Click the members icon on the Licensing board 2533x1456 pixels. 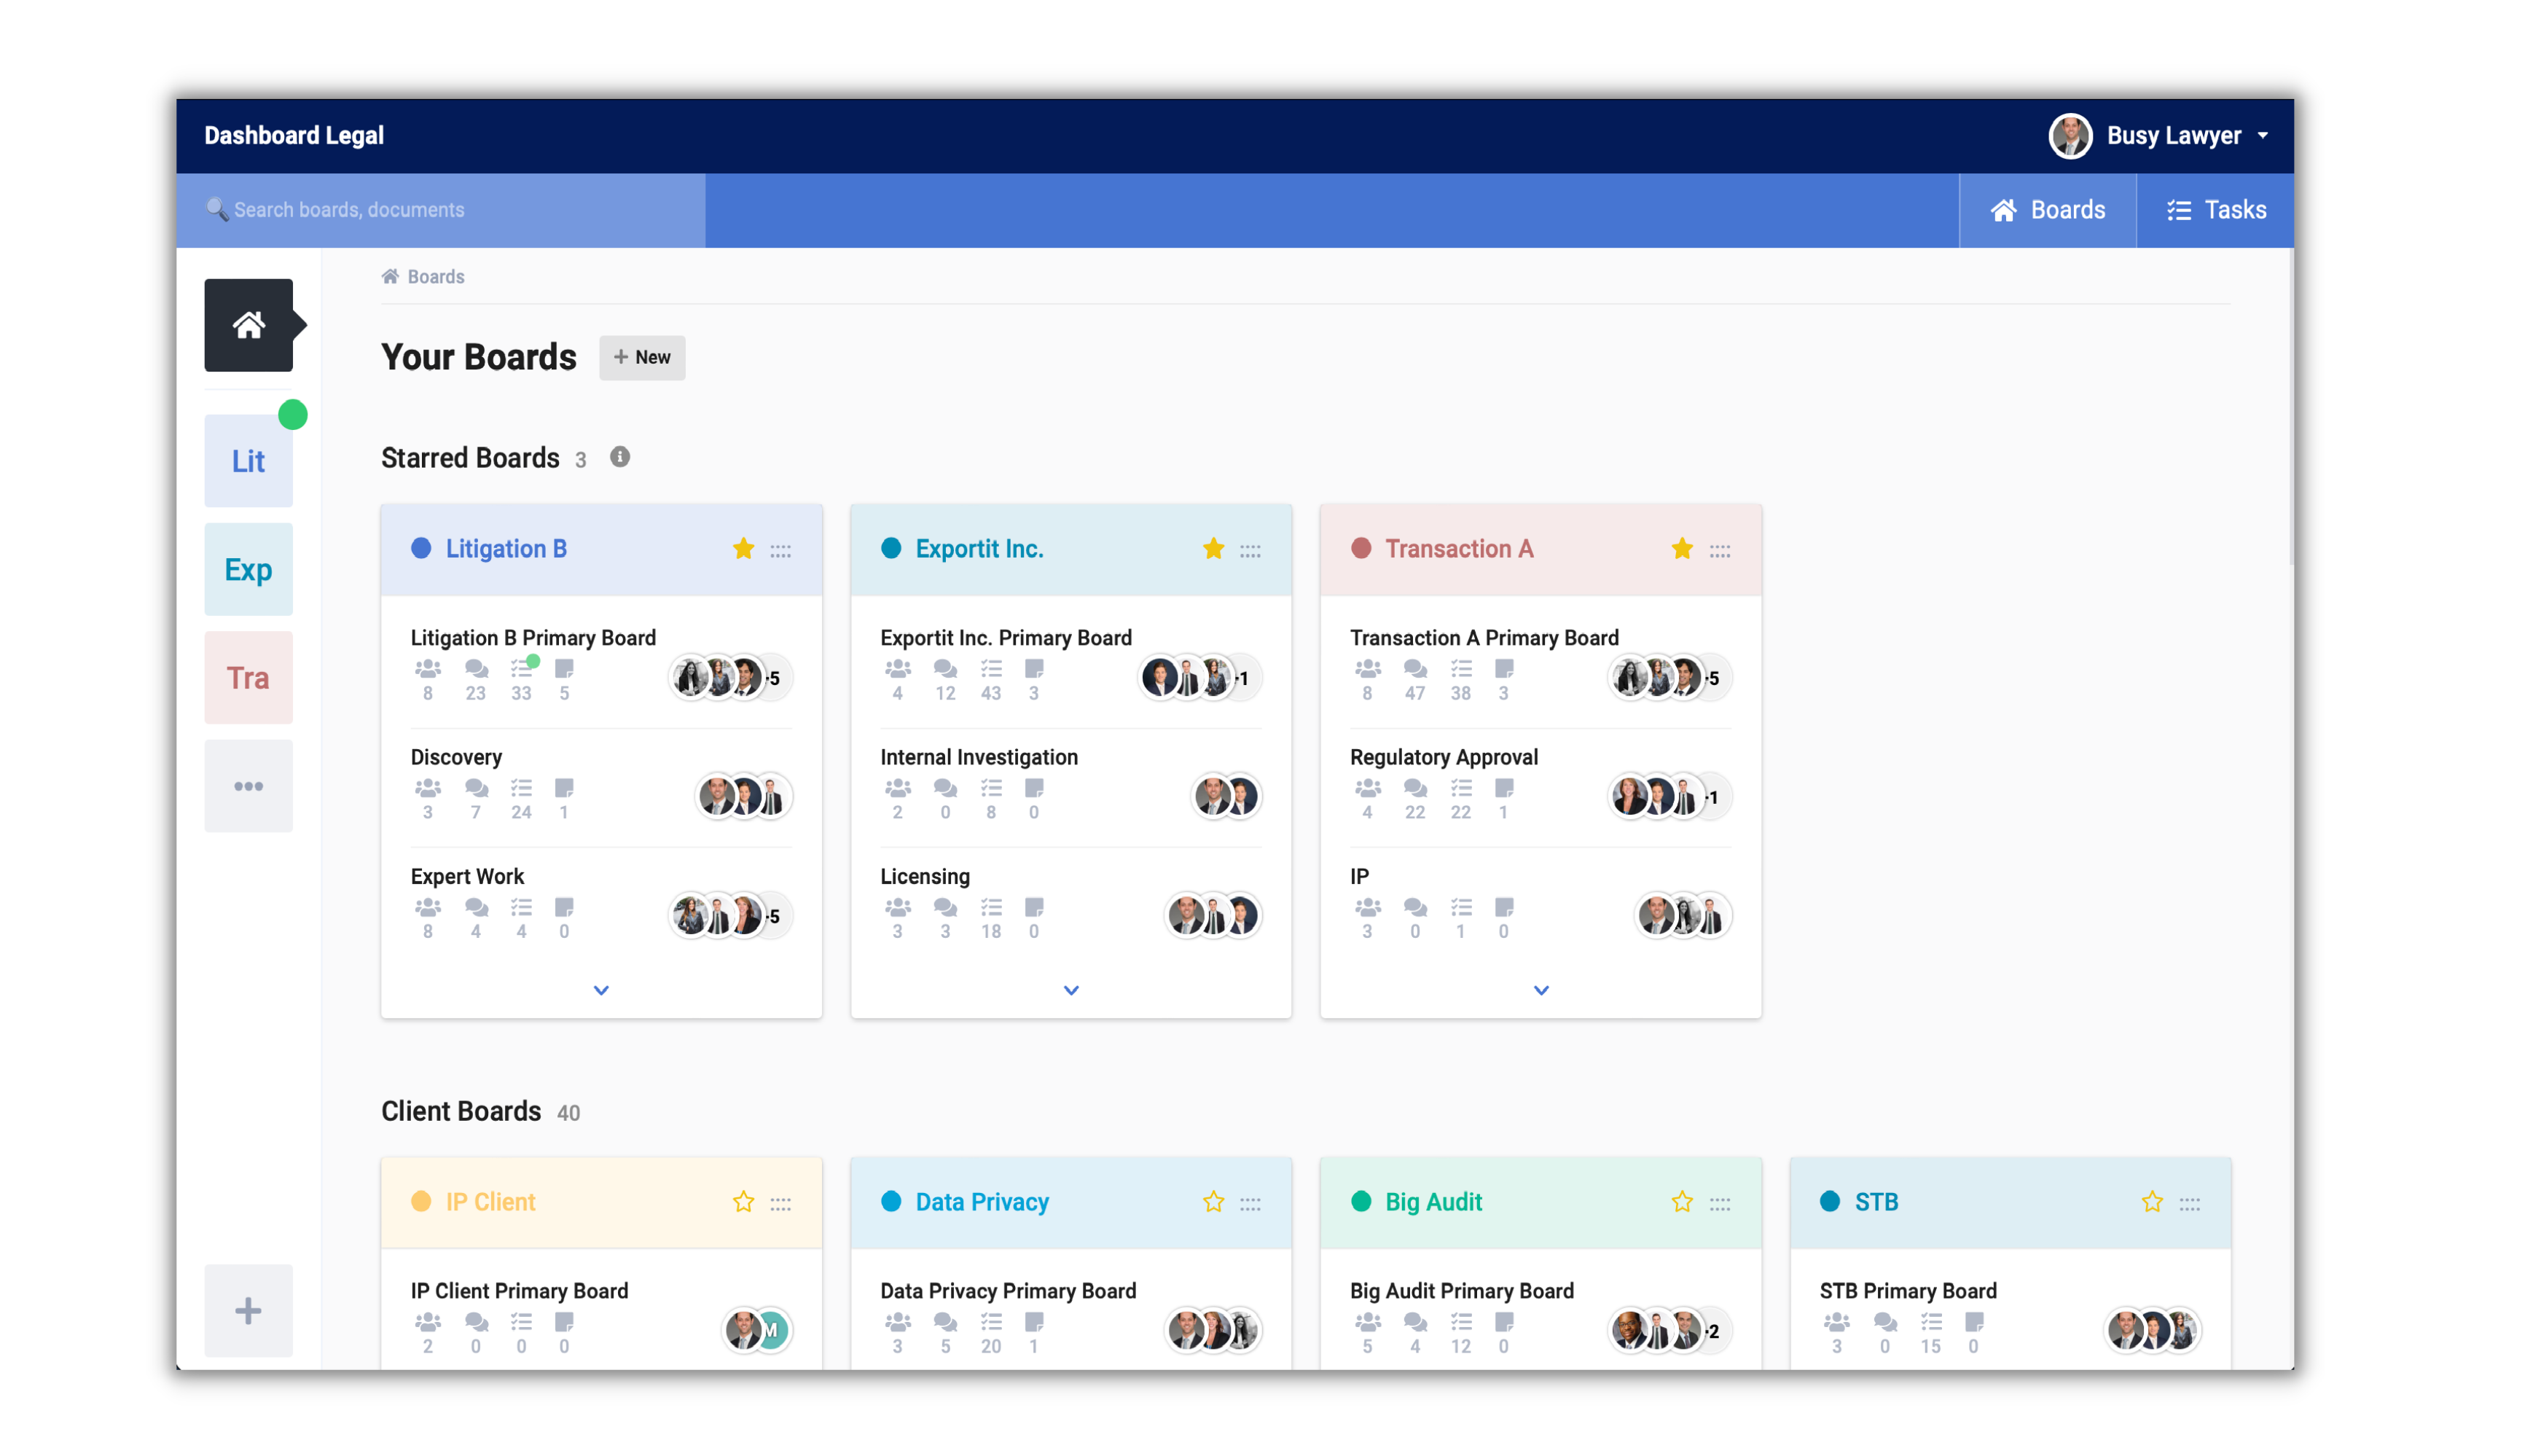(x=898, y=907)
